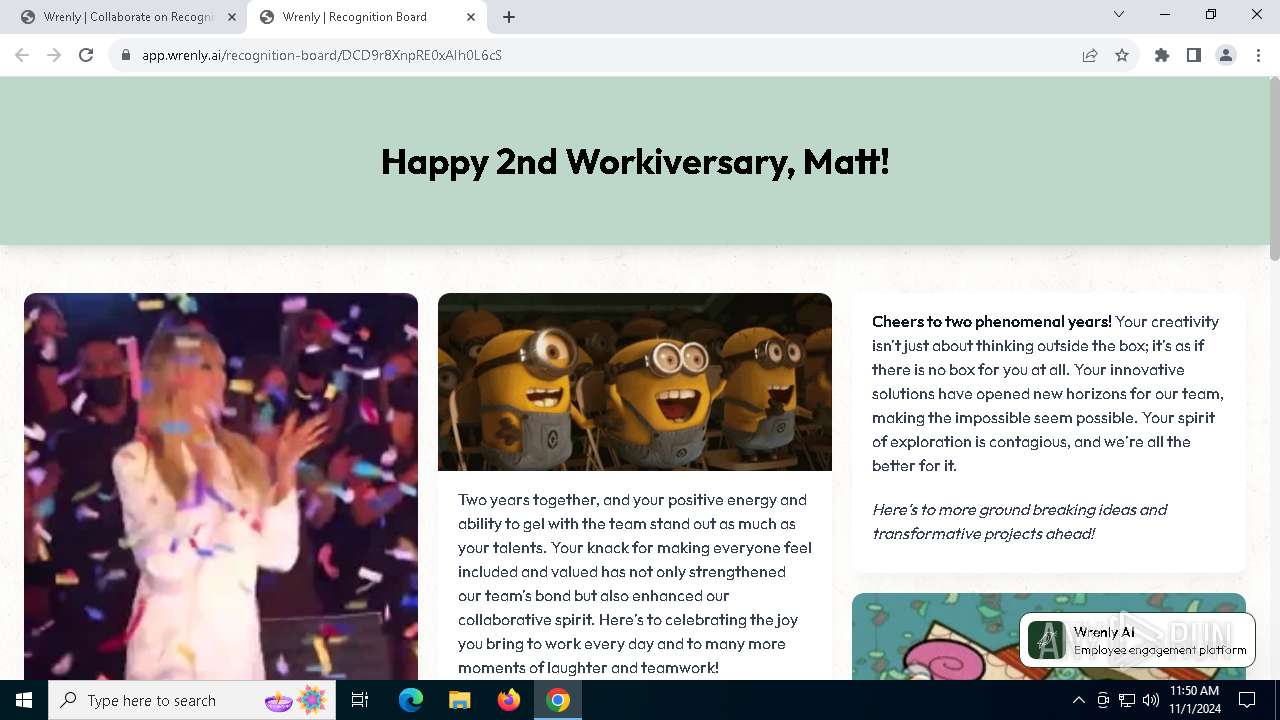
Task: Click the 'Two years together' message text
Action: [x=635, y=583]
